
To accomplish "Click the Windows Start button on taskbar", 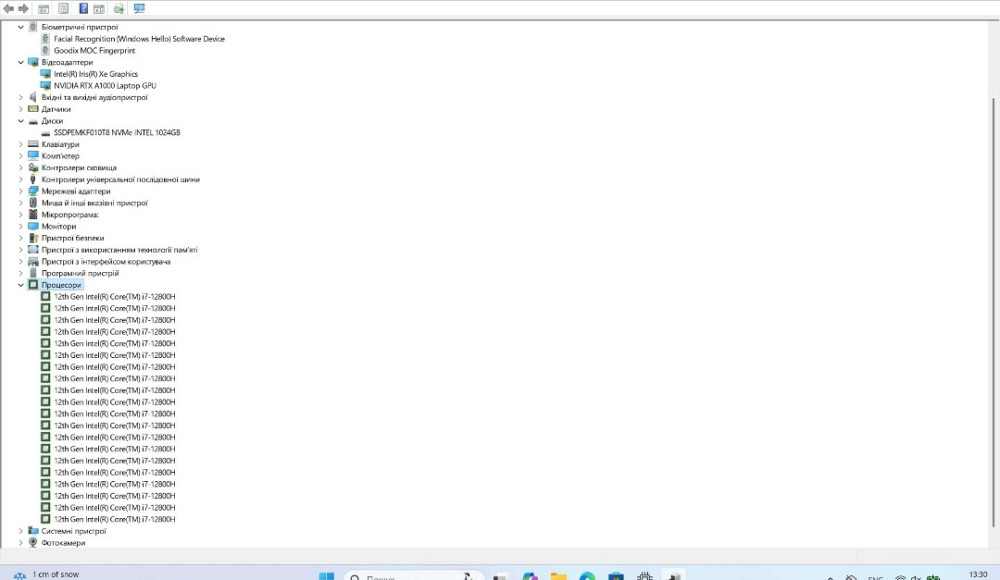I will [326, 576].
